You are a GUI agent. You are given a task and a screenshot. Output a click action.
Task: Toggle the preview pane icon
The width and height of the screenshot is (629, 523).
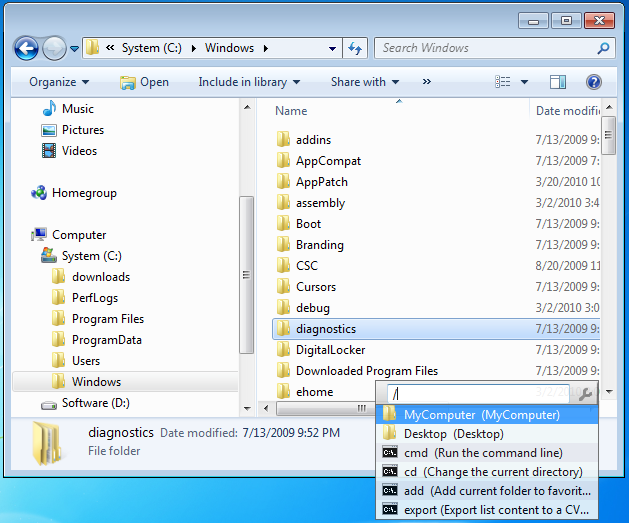[558, 82]
